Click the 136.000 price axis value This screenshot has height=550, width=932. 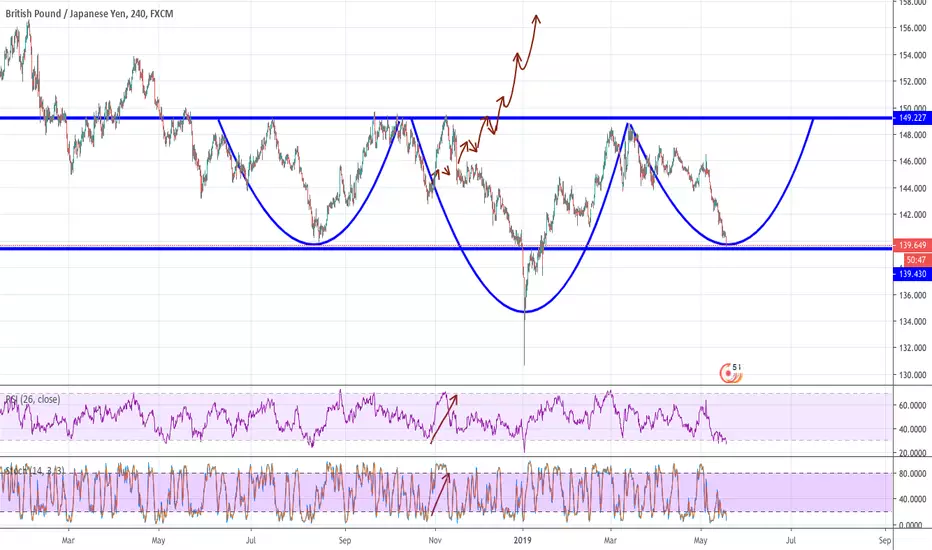(x=912, y=295)
